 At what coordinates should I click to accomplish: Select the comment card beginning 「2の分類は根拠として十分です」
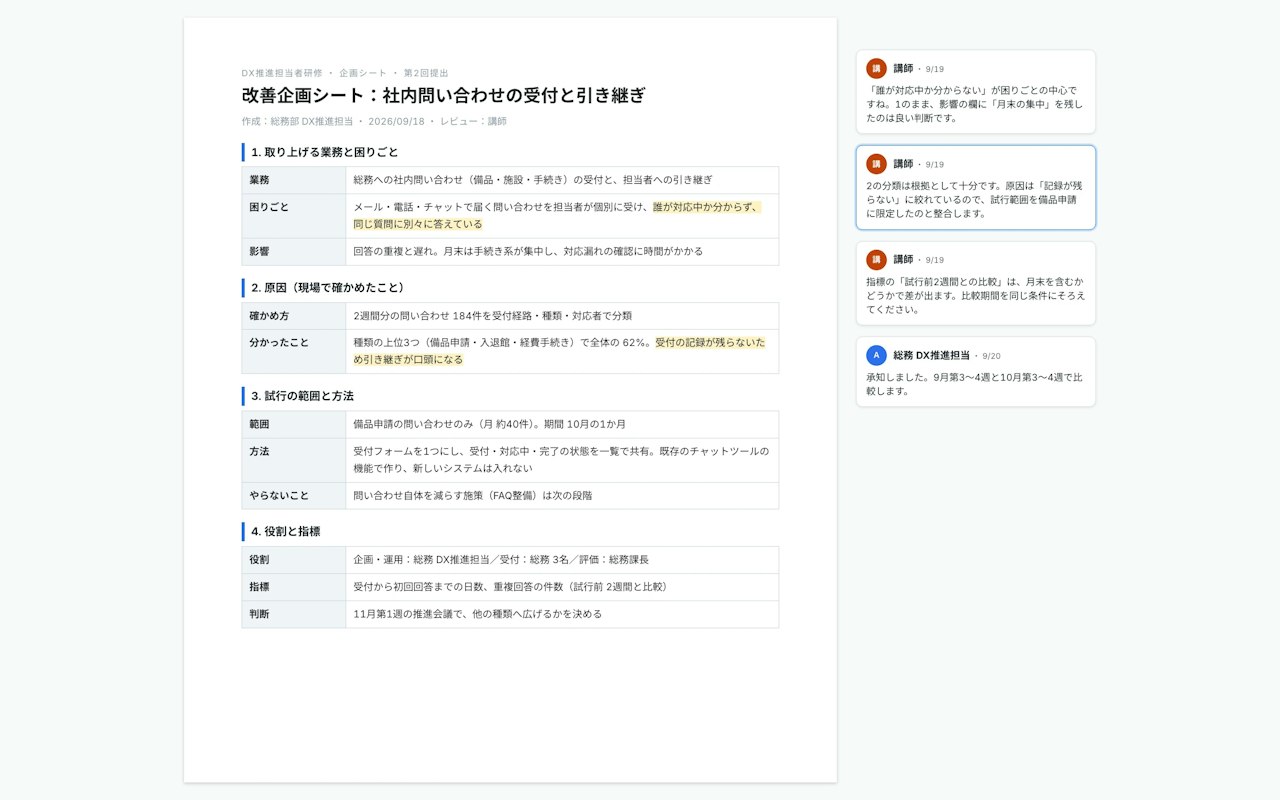pyautogui.click(x=976, y=188)
